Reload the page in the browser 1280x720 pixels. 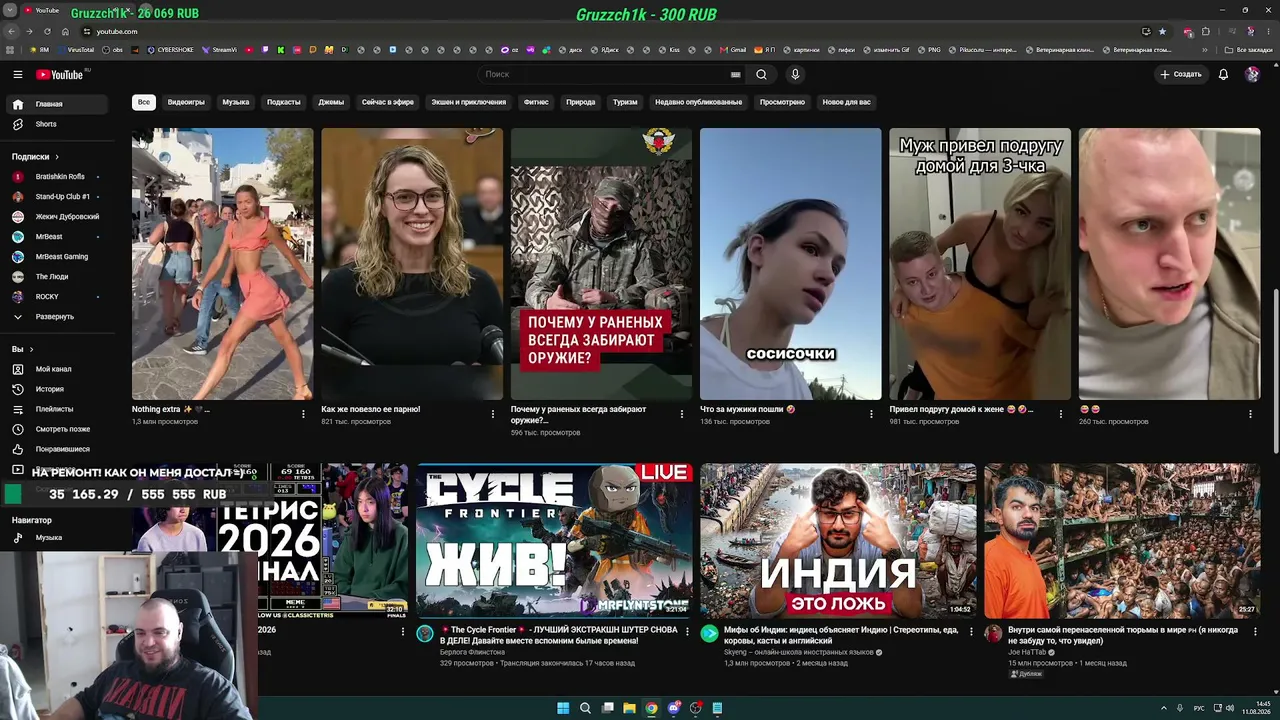pos(46,31)
